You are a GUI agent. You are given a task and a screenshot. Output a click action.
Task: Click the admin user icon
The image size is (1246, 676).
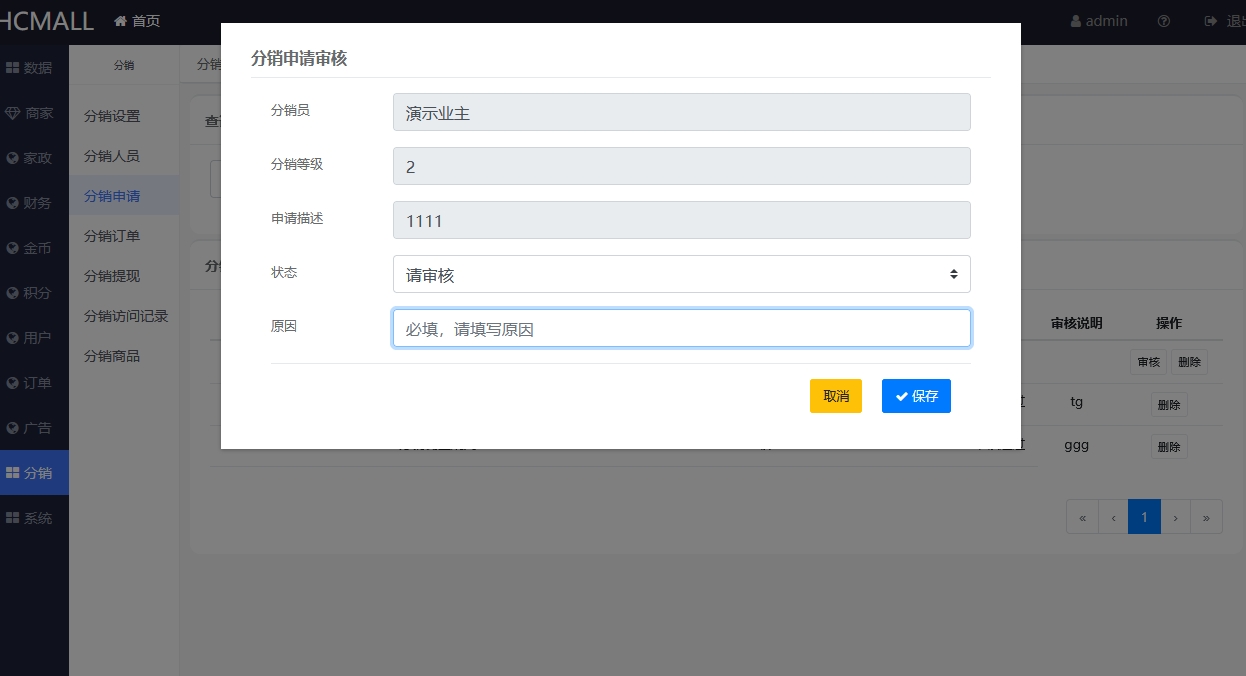1076,21
